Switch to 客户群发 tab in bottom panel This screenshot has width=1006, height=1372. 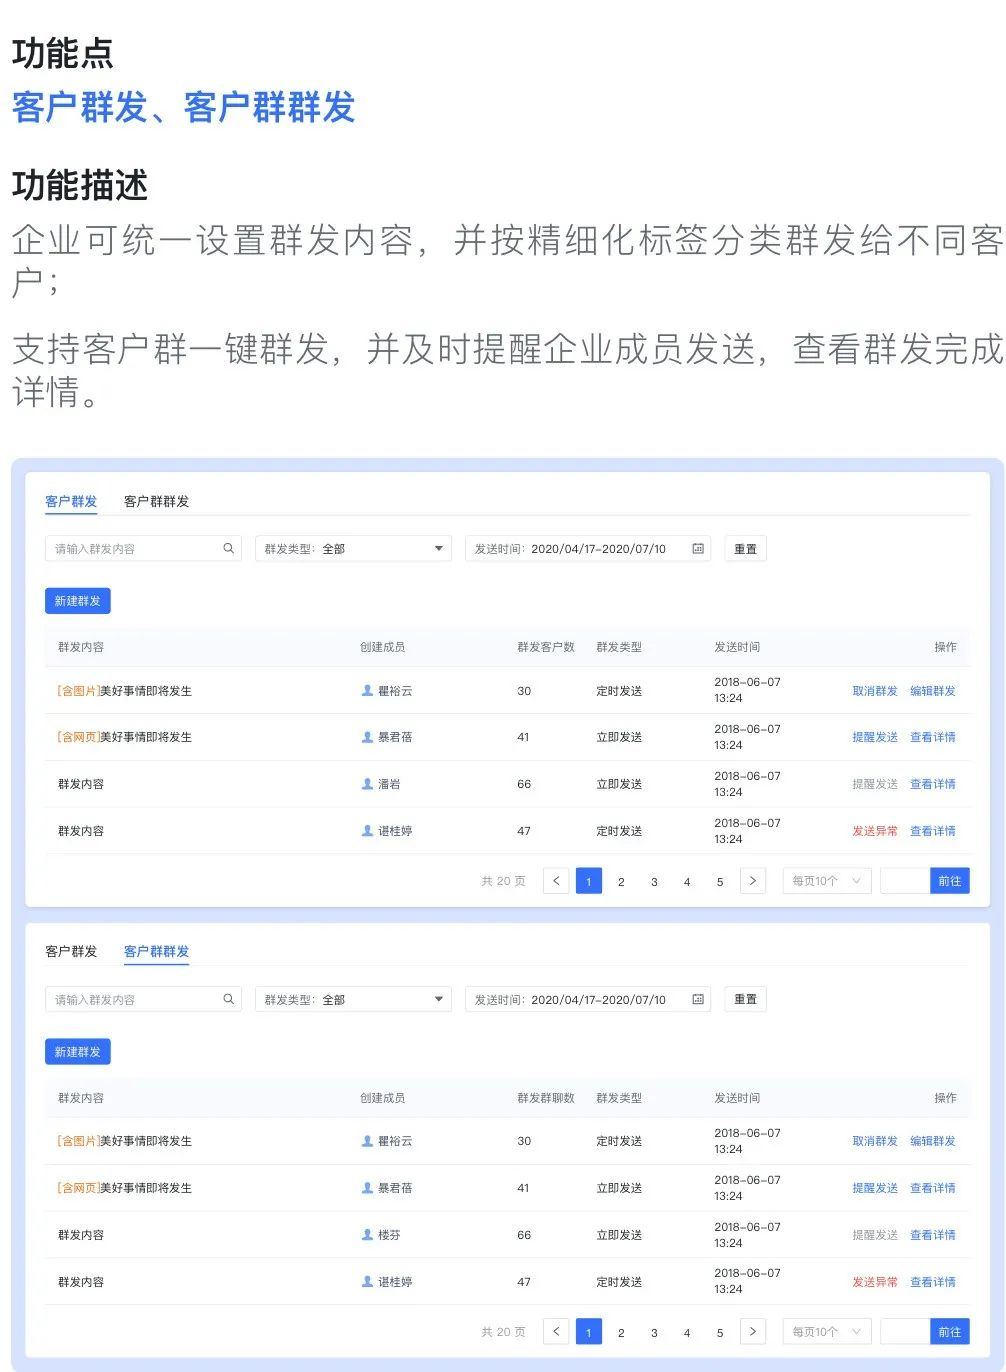(71, 951)
